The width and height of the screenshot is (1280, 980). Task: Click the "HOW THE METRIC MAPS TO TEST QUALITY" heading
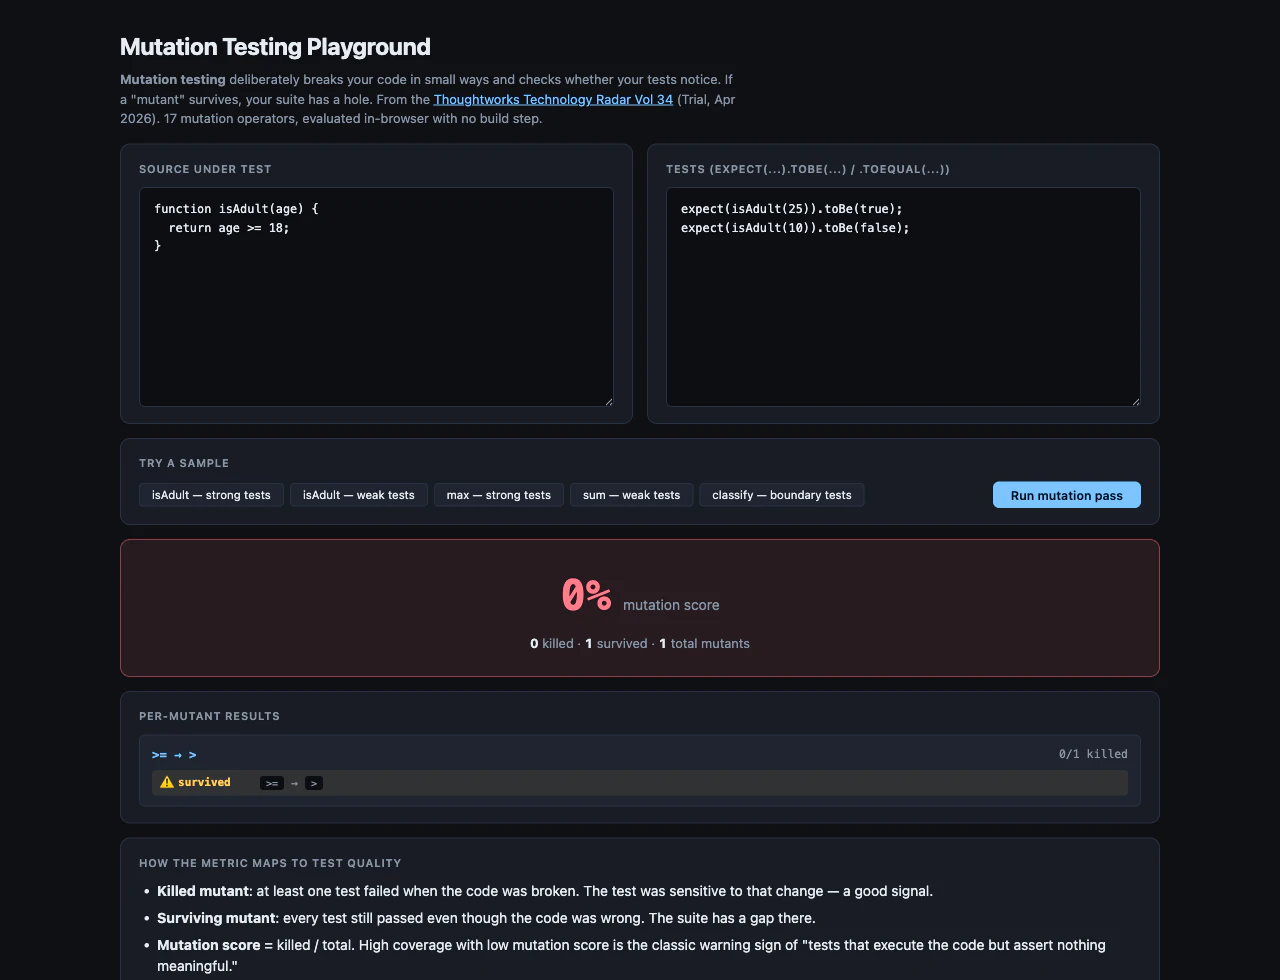(270, 863)
